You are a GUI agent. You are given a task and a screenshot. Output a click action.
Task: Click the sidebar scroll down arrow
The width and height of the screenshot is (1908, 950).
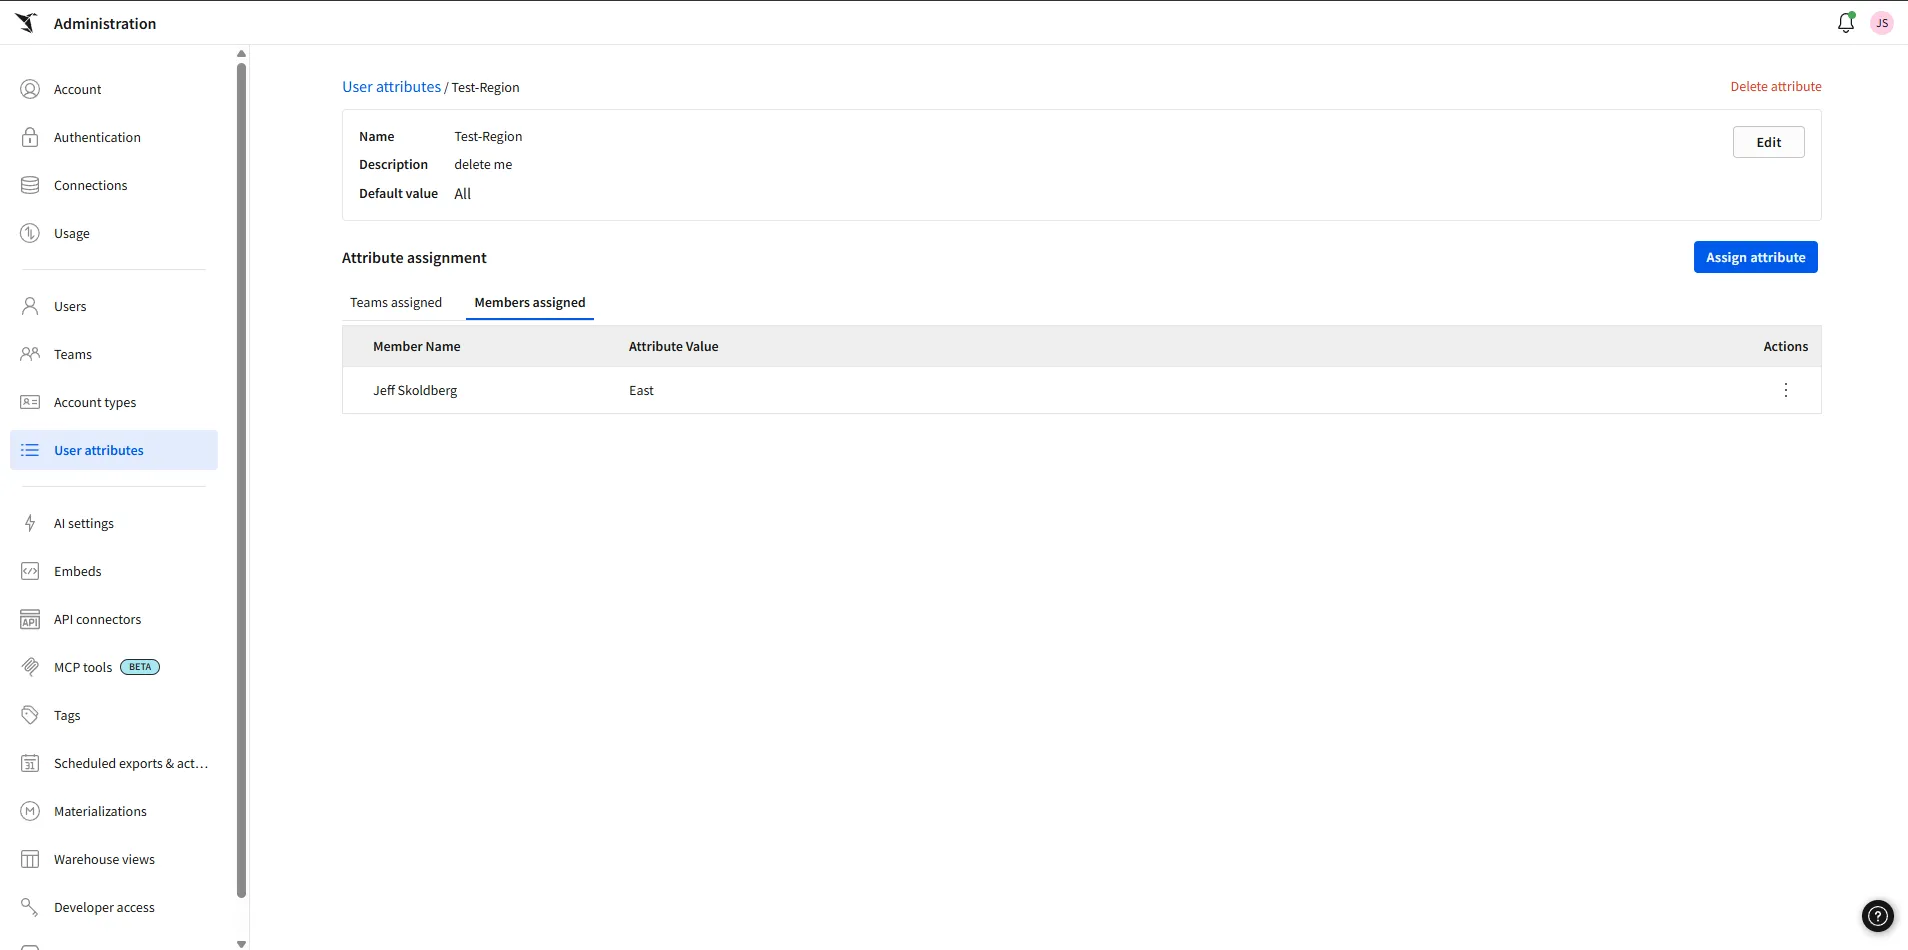tap(241, 943)
